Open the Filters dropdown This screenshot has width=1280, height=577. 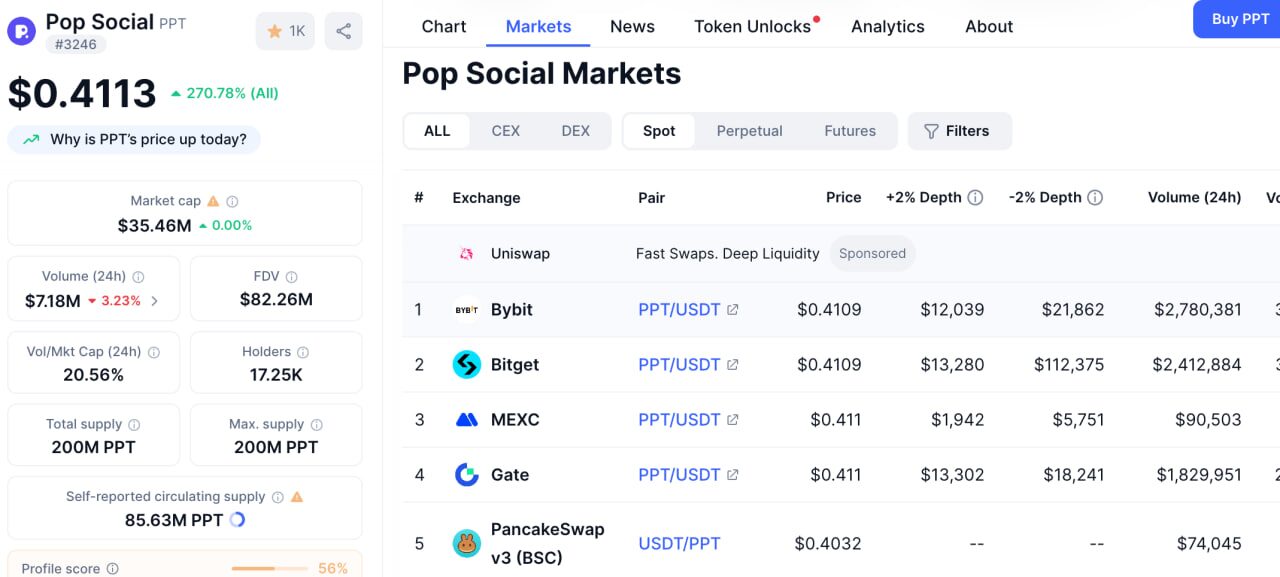[x=959, y=131]
